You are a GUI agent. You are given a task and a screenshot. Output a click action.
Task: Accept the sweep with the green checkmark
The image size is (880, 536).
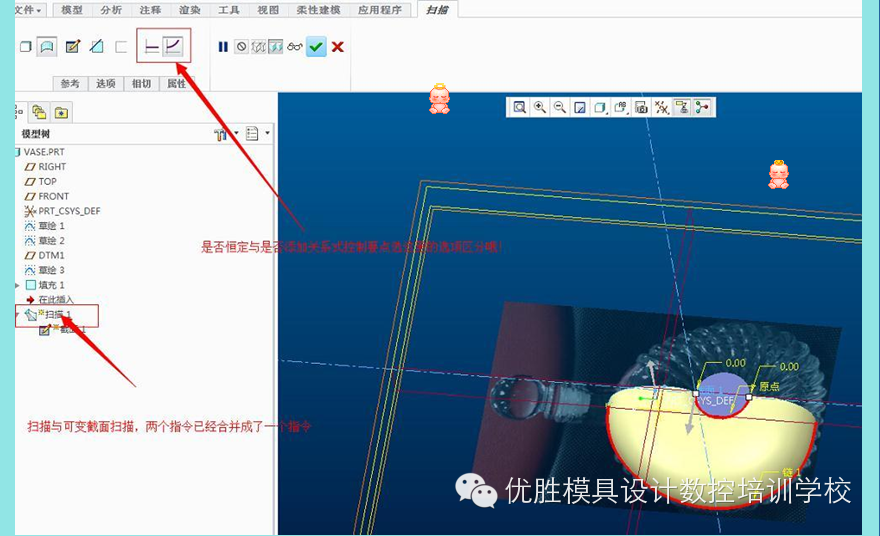pyautogui.click(x=316, y=47)
